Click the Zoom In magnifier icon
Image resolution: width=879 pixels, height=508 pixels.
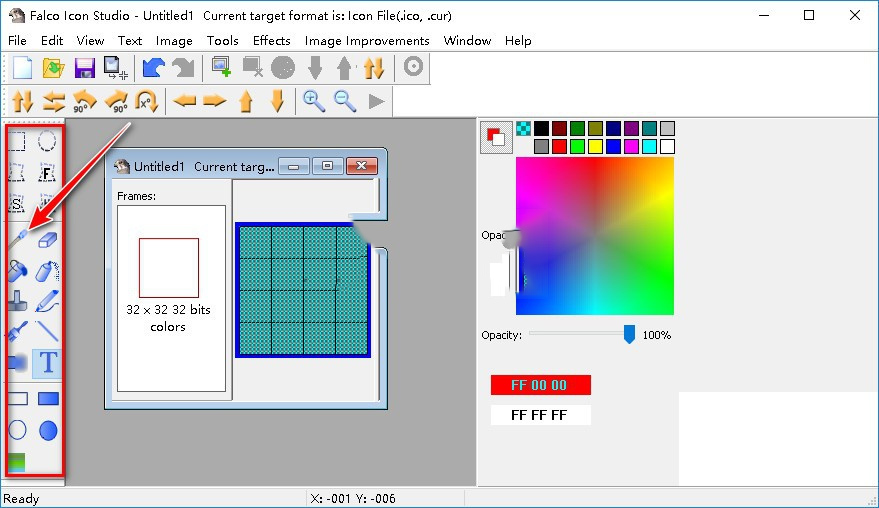point(314,100)
